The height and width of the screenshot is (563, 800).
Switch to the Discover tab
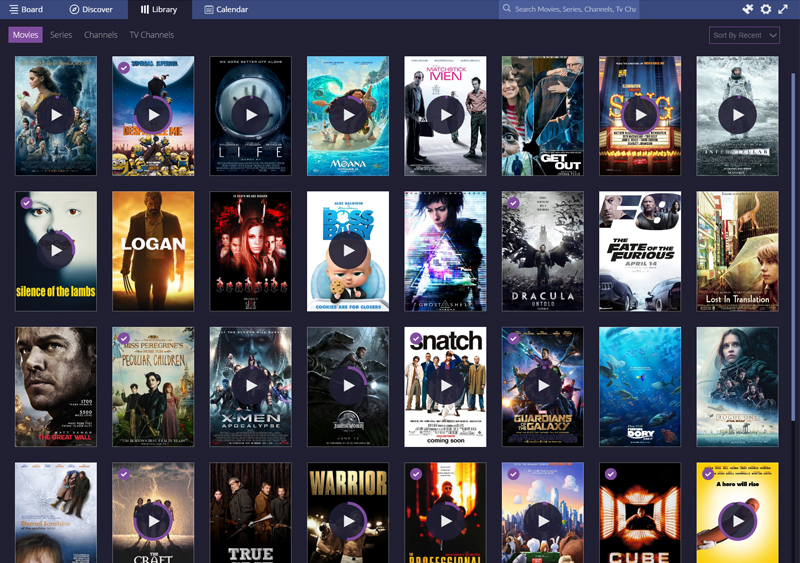pyautogui.click(x=91, y=9)
